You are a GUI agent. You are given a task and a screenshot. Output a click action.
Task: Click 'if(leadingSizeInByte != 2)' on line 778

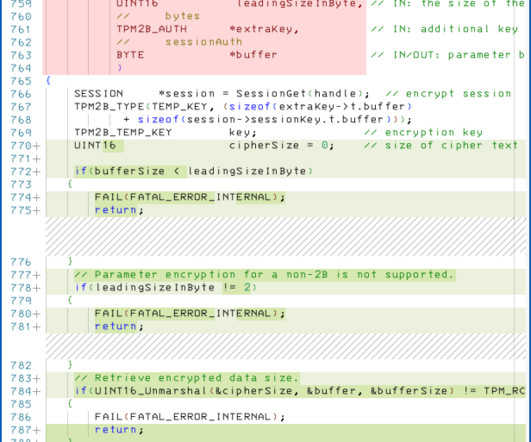tap(166, 287)
